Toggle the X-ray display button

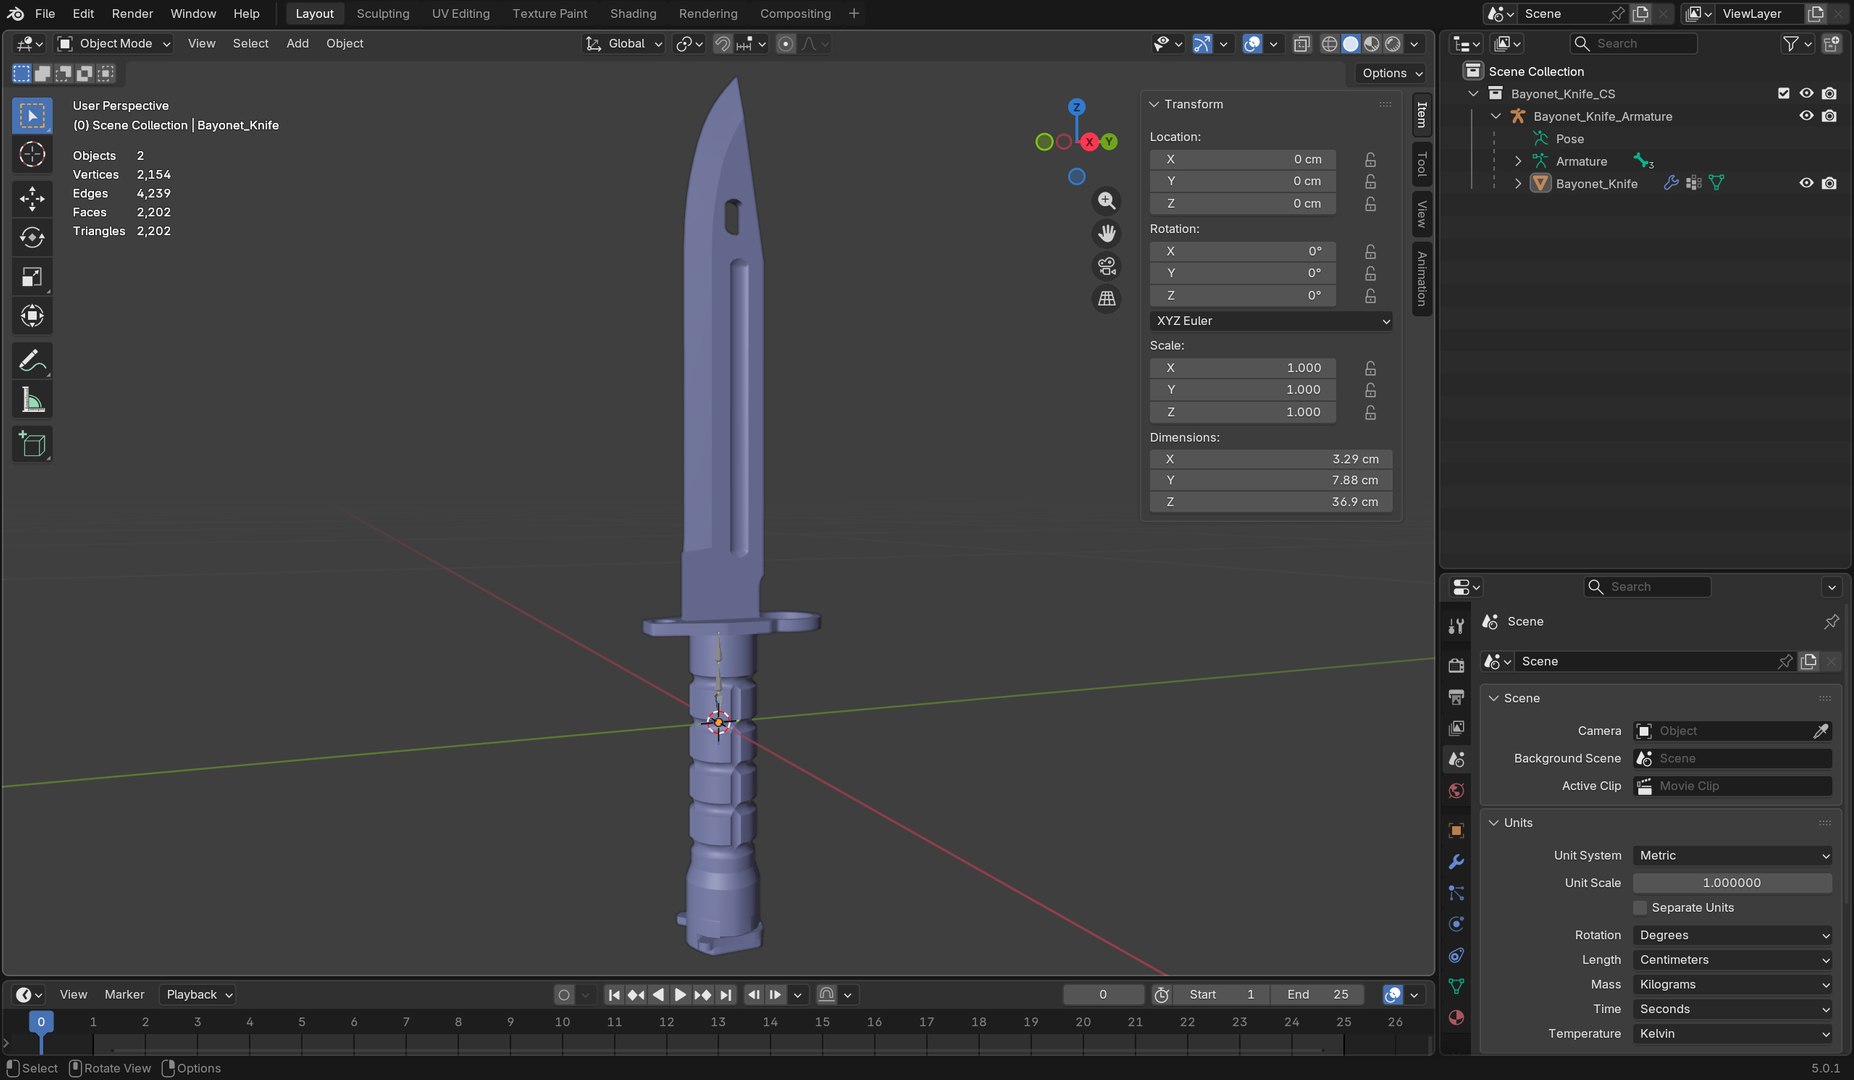(1301, 44)
